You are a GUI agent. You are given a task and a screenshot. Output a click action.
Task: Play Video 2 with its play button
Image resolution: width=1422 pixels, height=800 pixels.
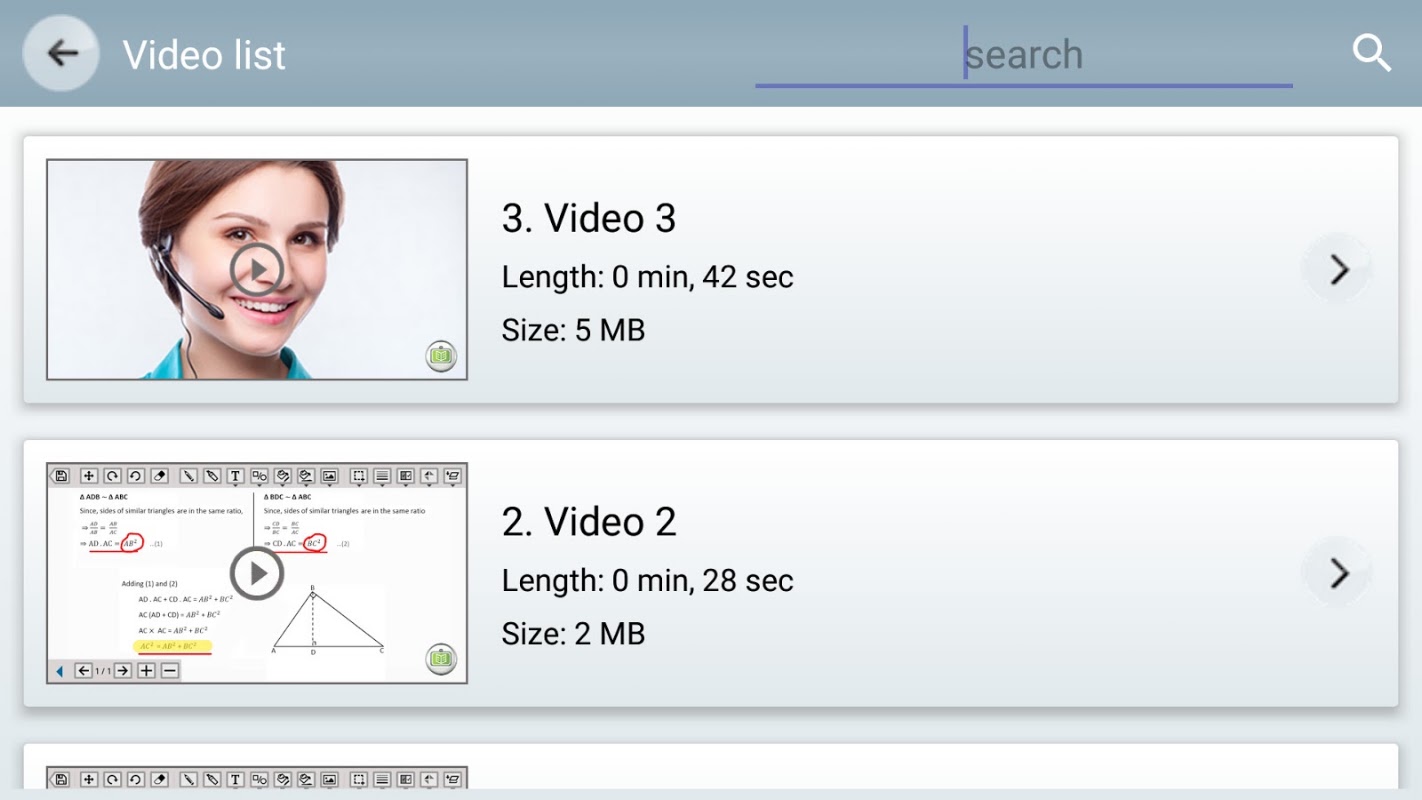point(257,573)
